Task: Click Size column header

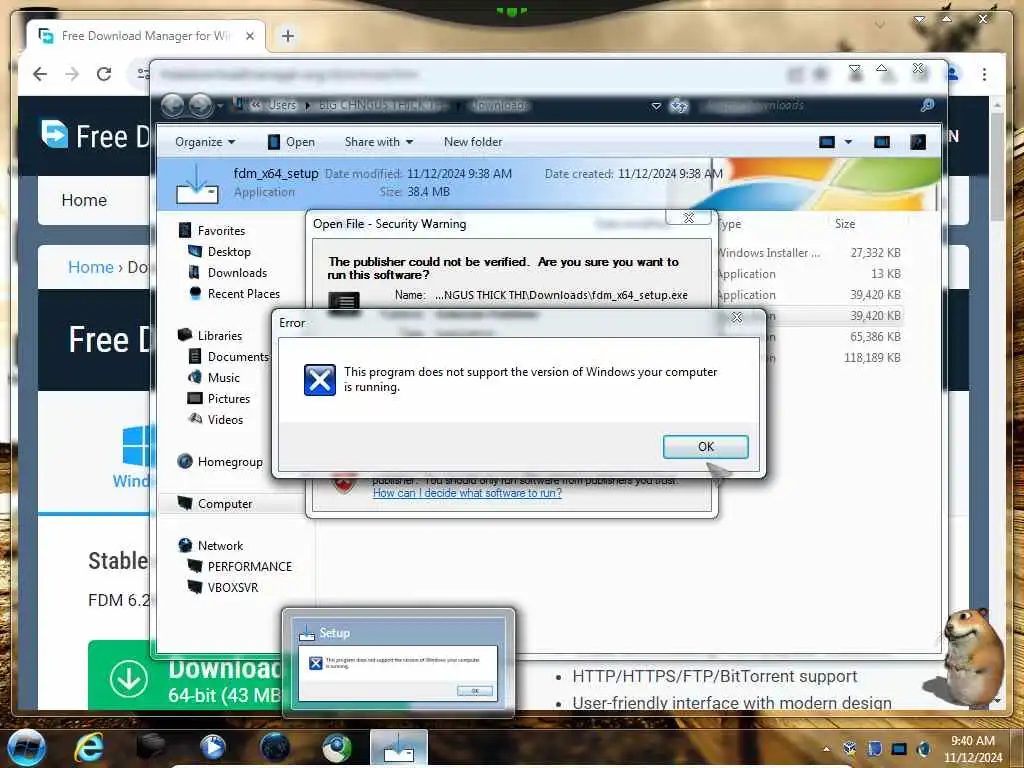Action: tap(844, 224)
